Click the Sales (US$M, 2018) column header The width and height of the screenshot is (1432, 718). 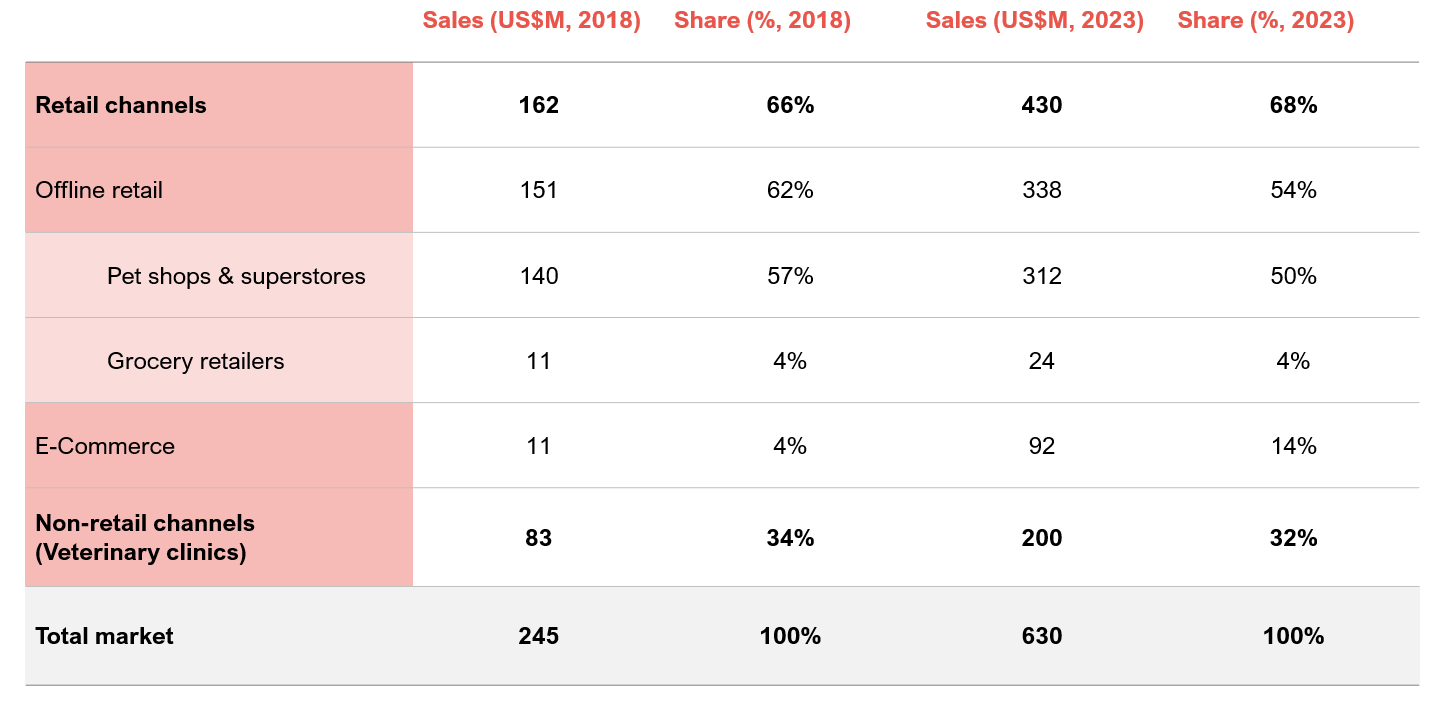[531, 21]
